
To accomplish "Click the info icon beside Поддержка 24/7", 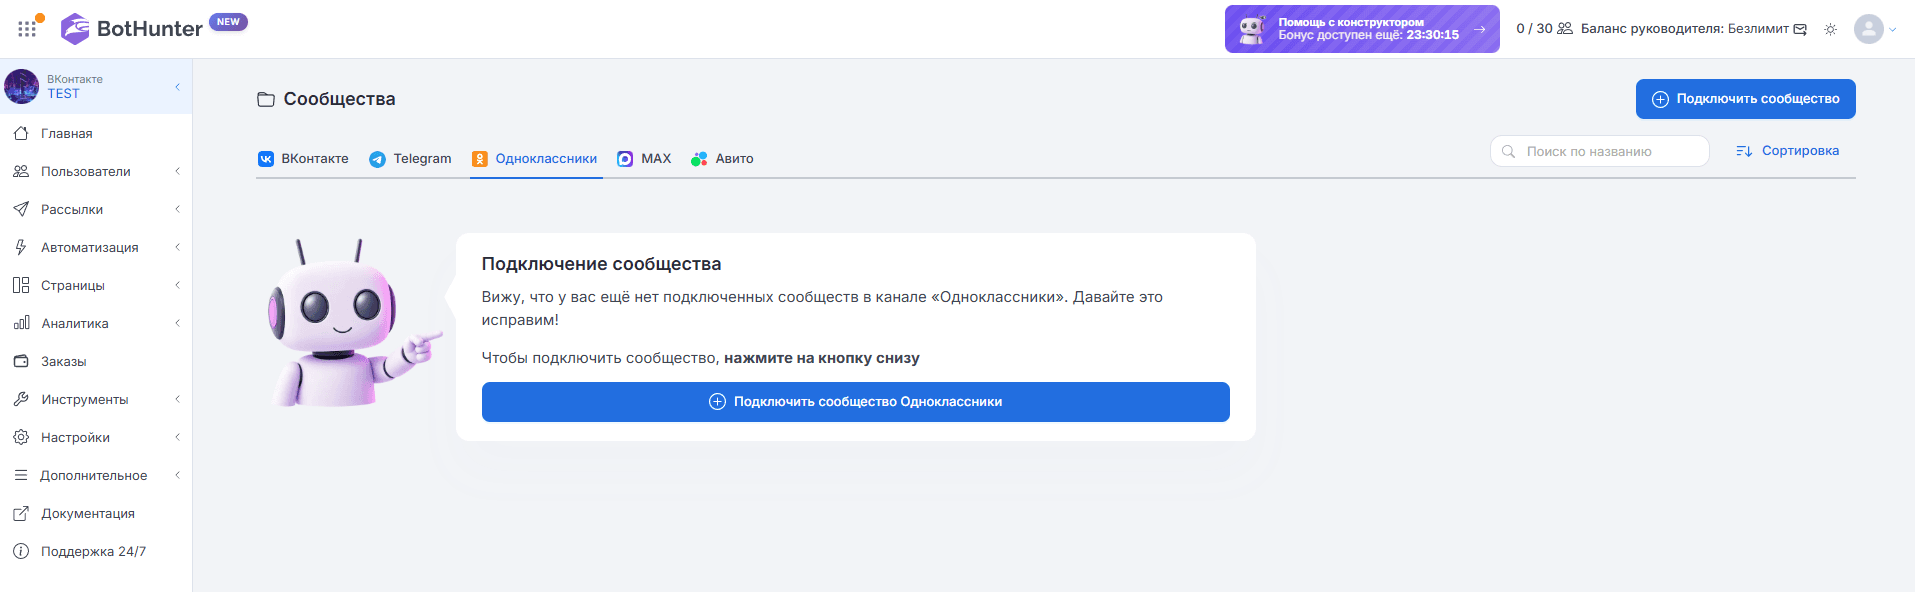I will coord(21,551).
